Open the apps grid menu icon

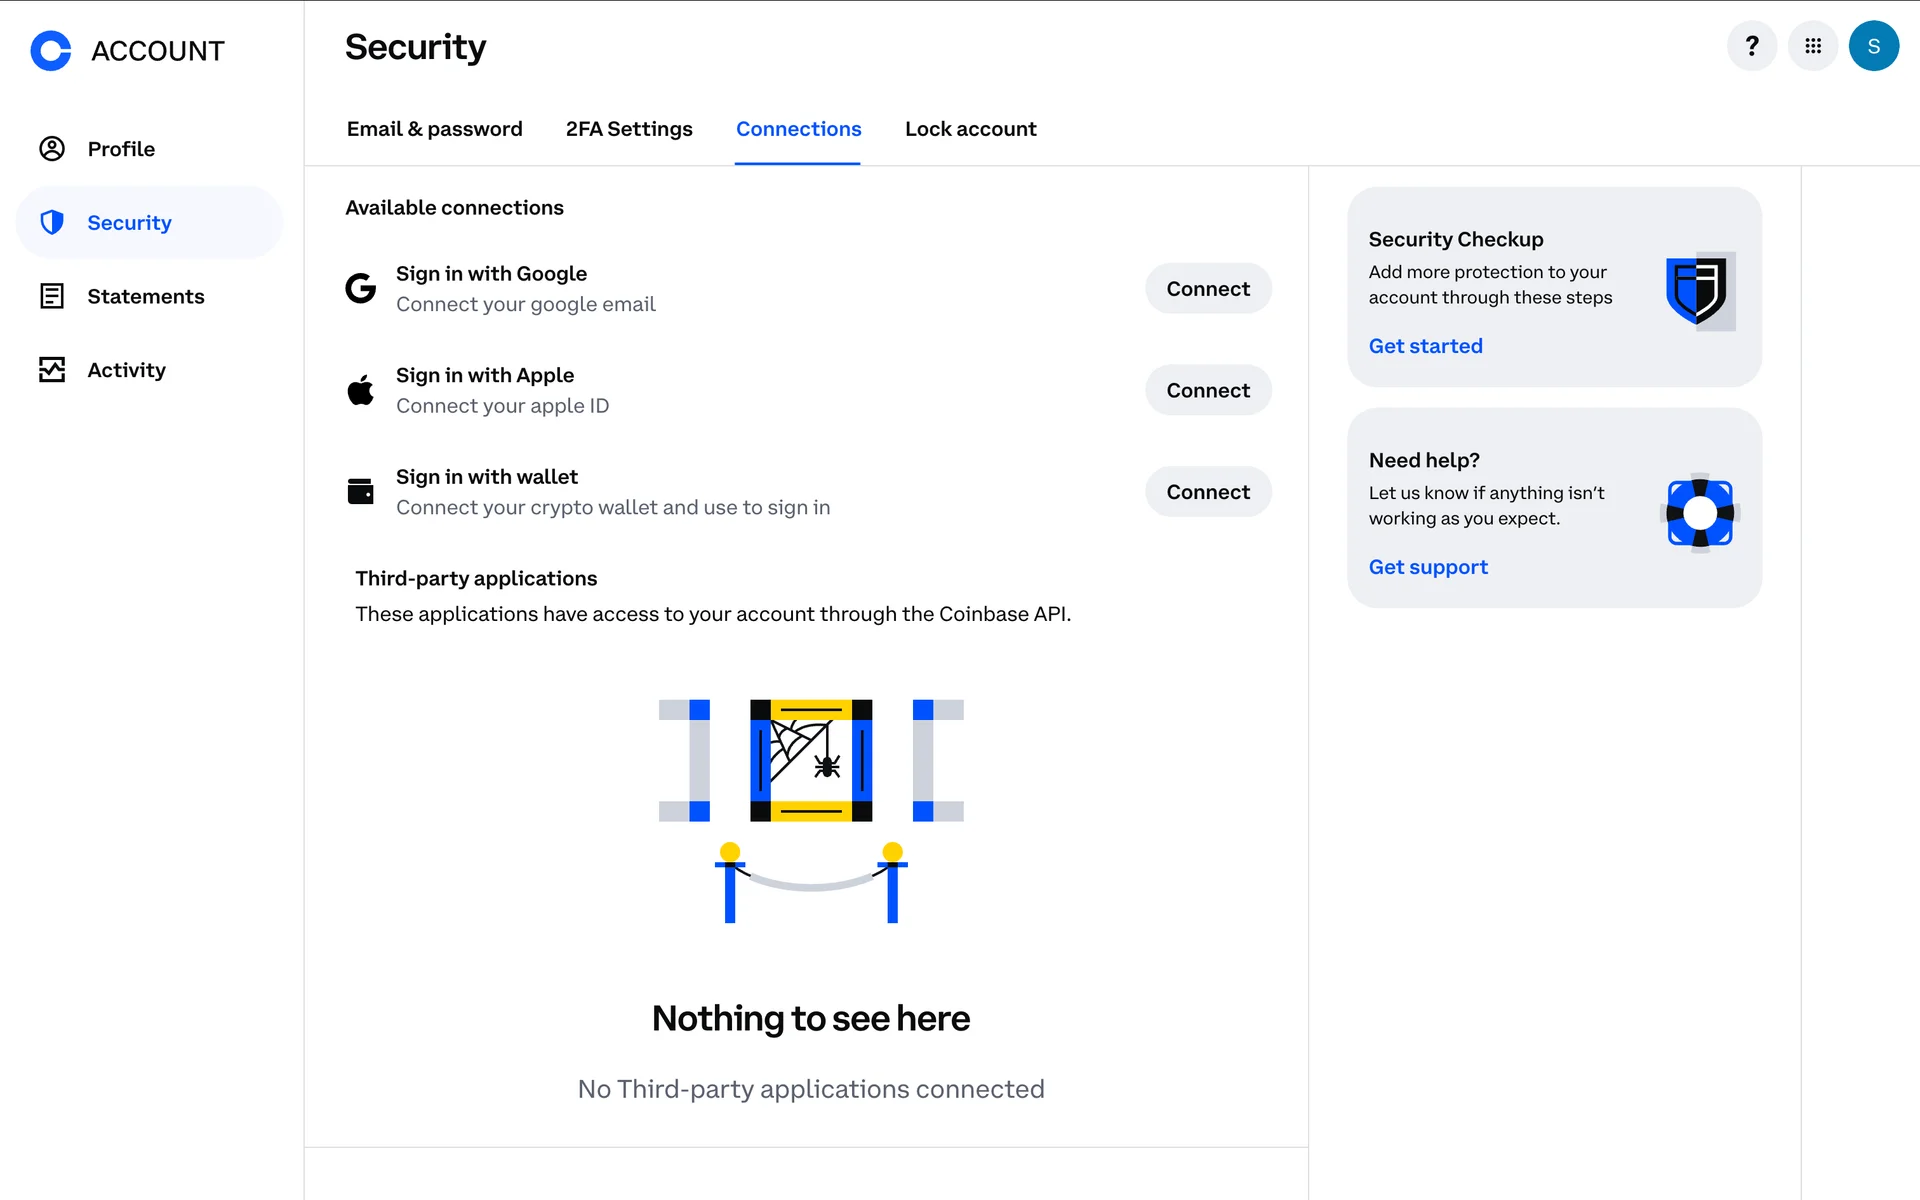click(x=1812, y=46)
